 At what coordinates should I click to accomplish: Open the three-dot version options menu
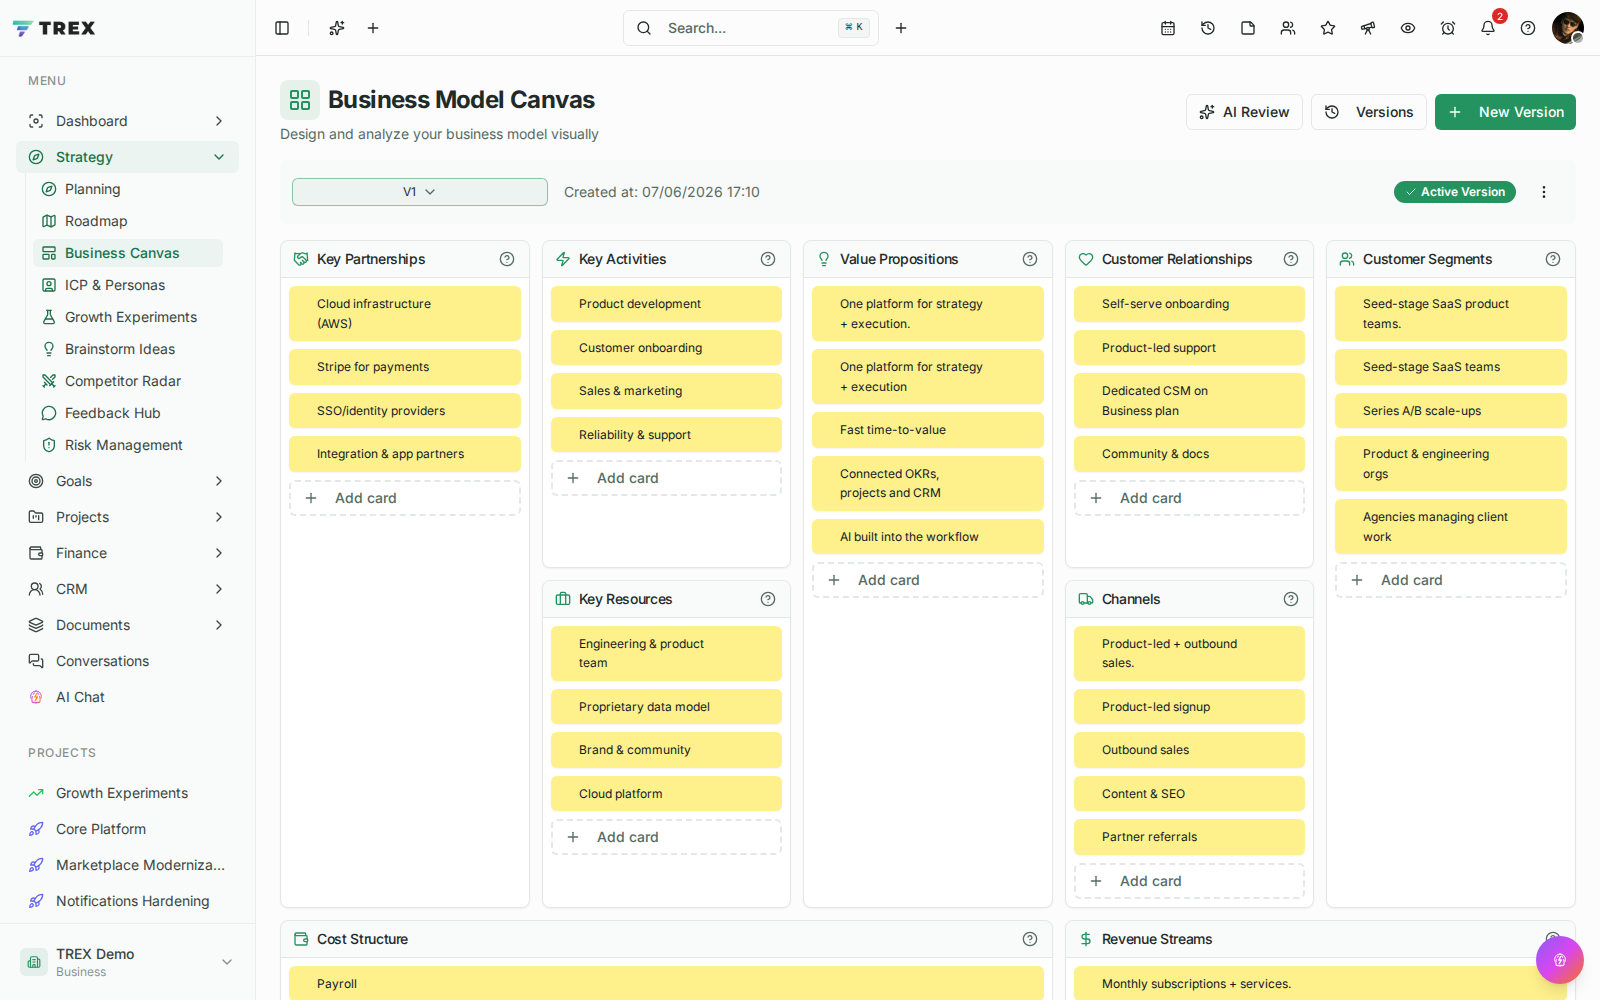[1544, 192]
